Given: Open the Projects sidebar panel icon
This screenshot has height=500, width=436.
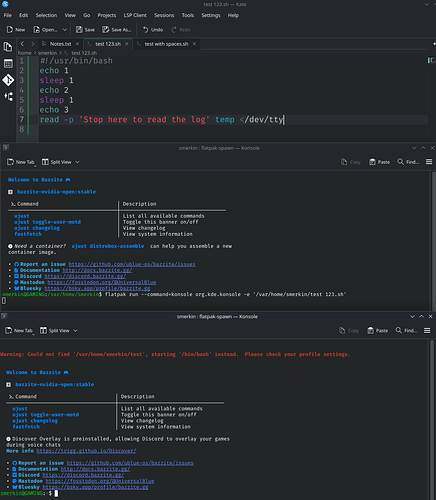Looking at the screenshot, I should 8,63.
